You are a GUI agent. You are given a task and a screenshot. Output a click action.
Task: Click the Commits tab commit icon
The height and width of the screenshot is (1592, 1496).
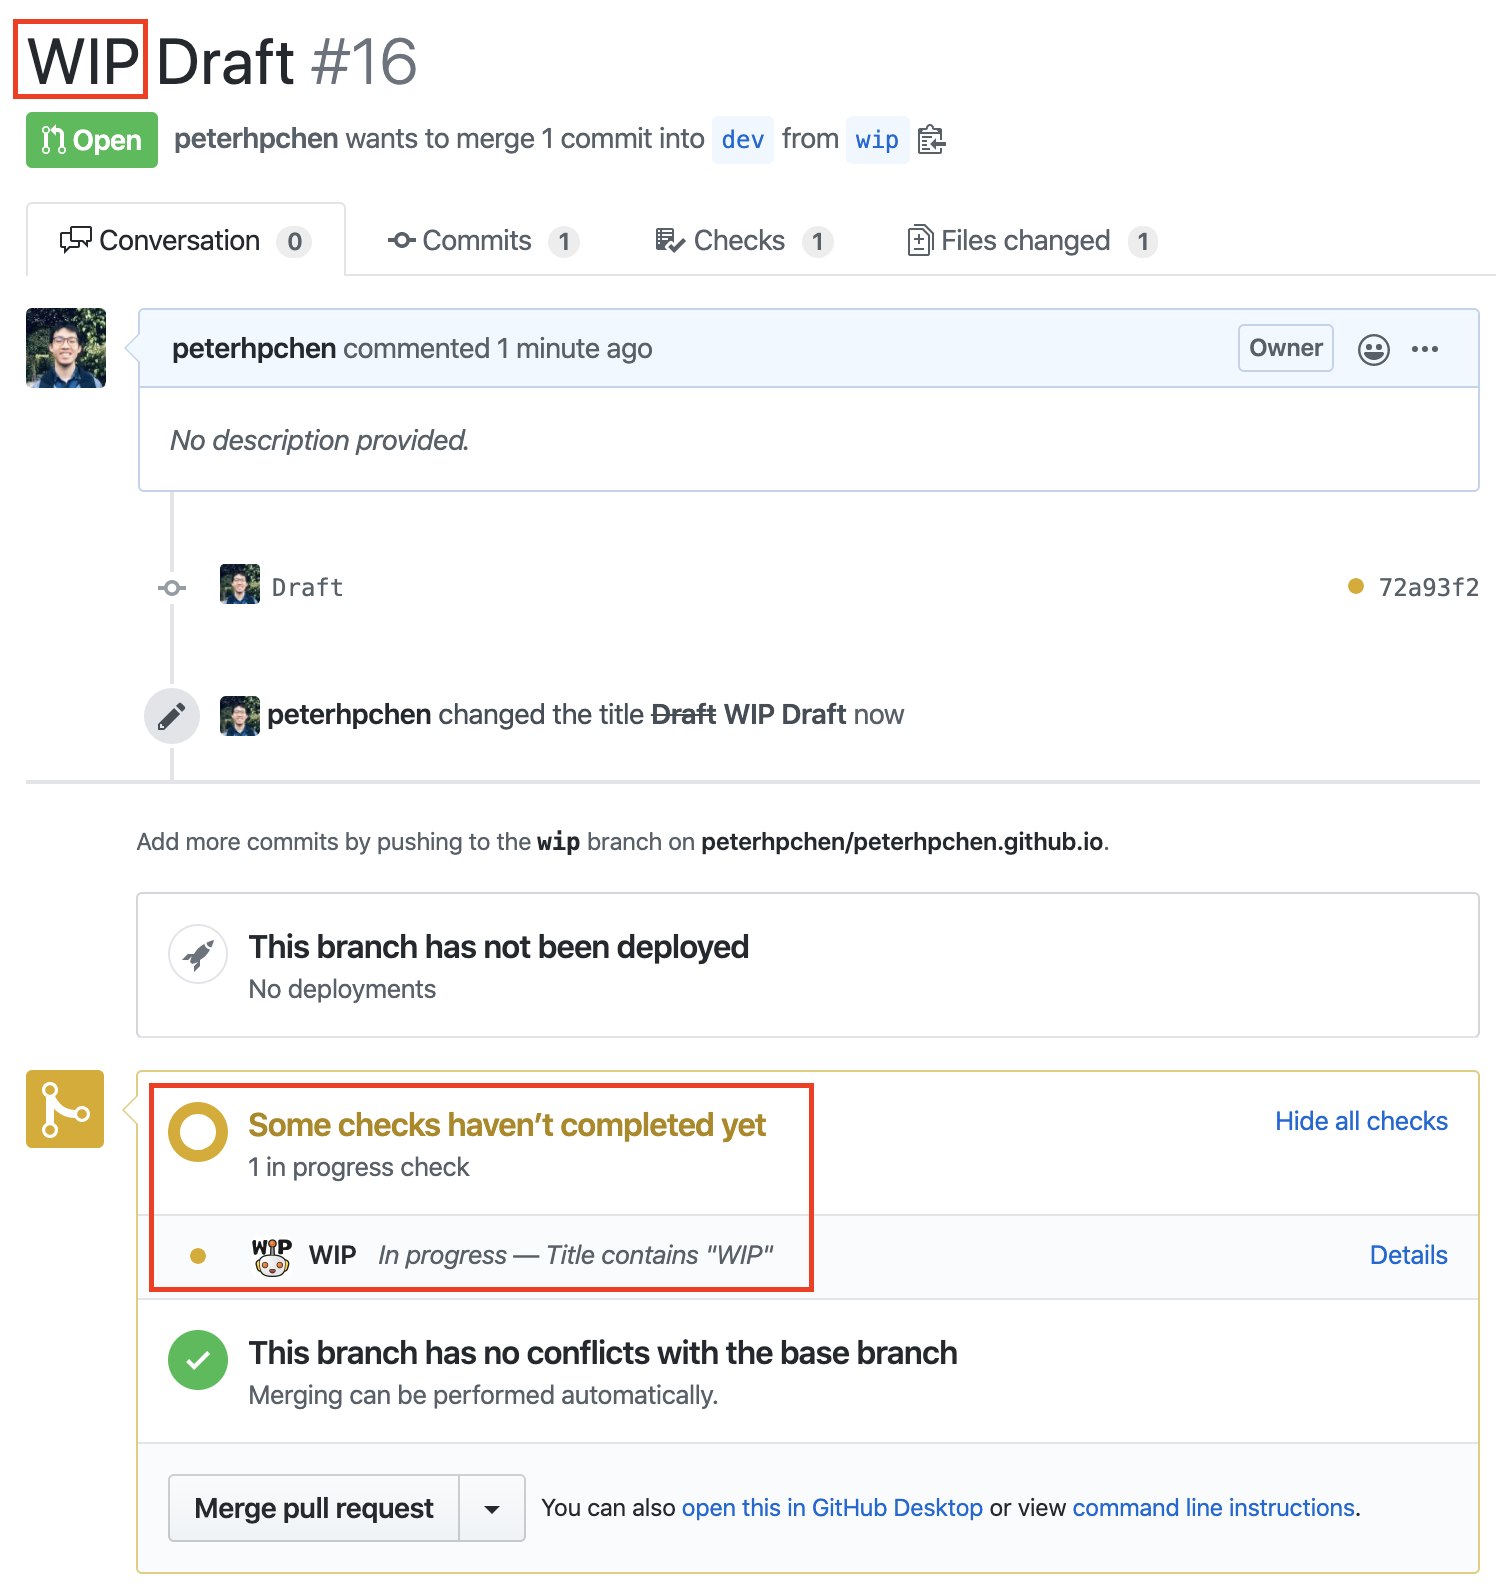[401, 240]
